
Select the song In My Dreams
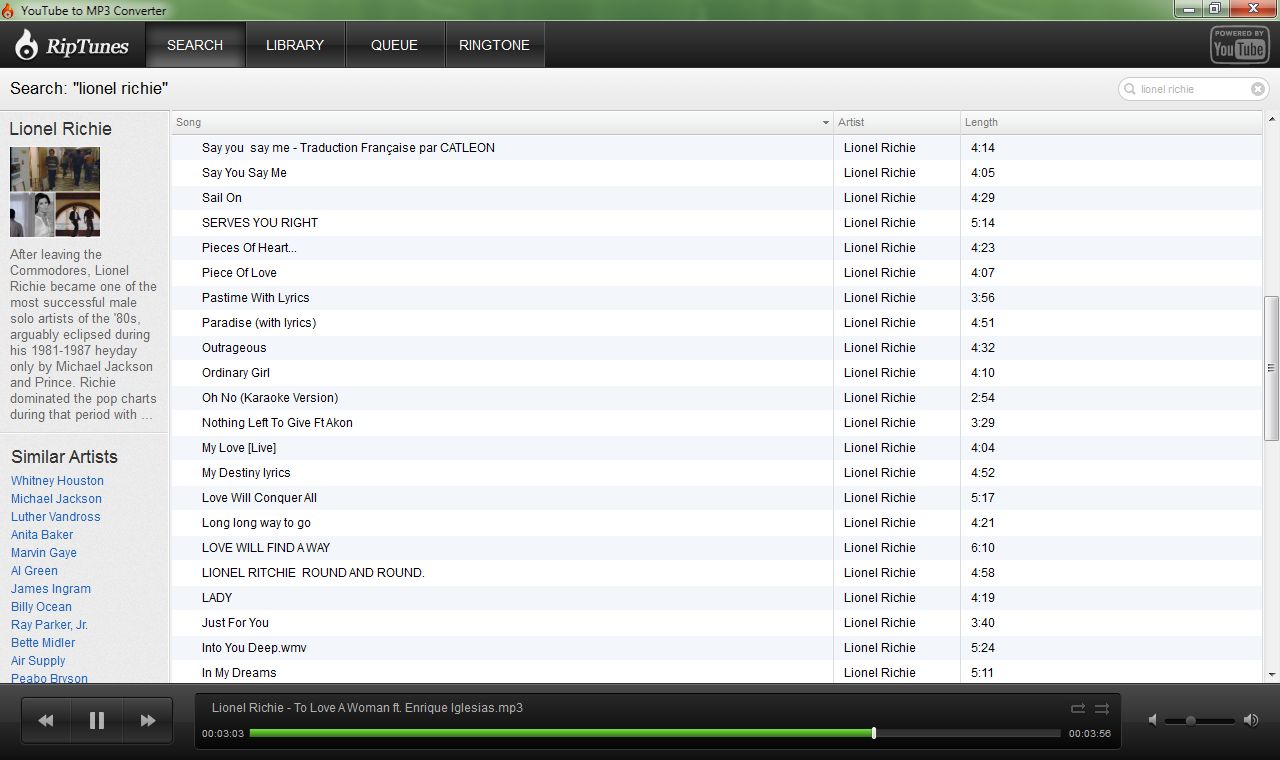[239, 673]
